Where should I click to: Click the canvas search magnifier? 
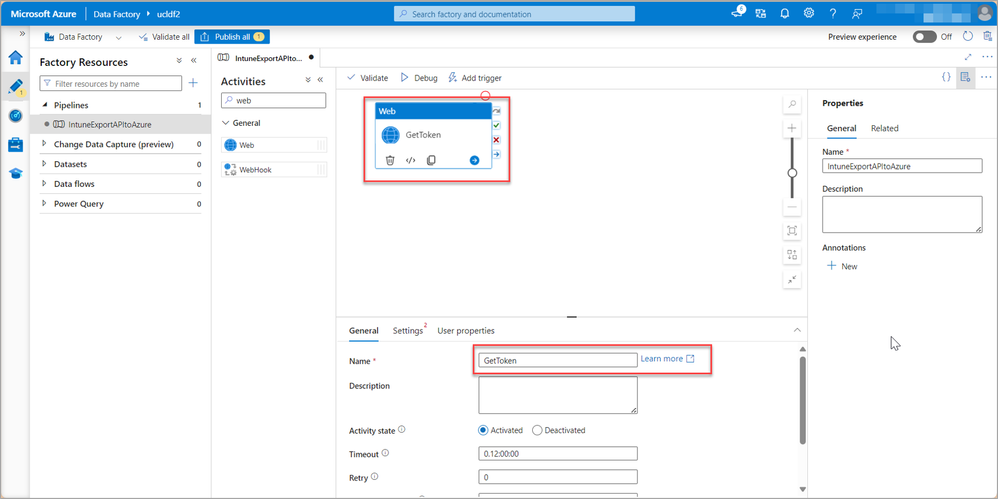[x=792, y=104]
